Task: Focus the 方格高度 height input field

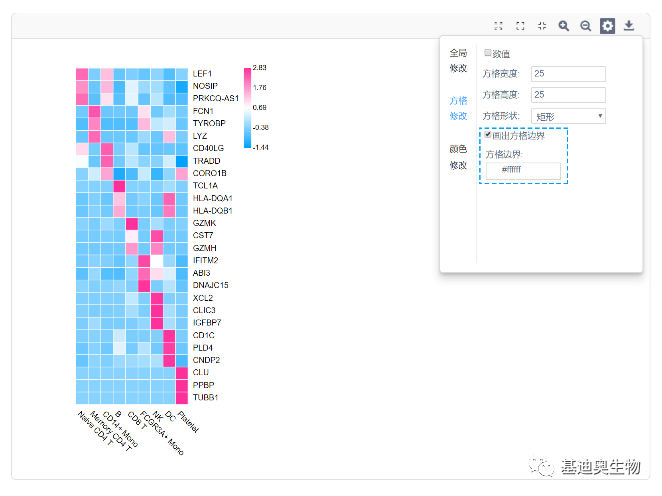Action: tap(568, 95)
